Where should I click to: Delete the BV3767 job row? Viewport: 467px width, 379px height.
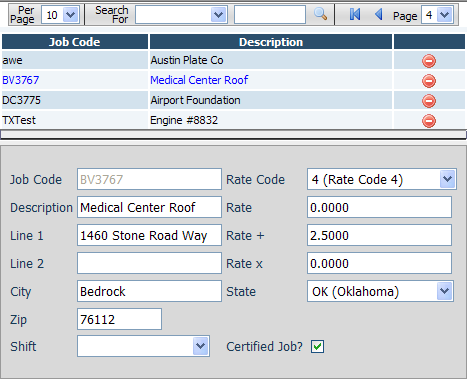(x=429, y=81)
